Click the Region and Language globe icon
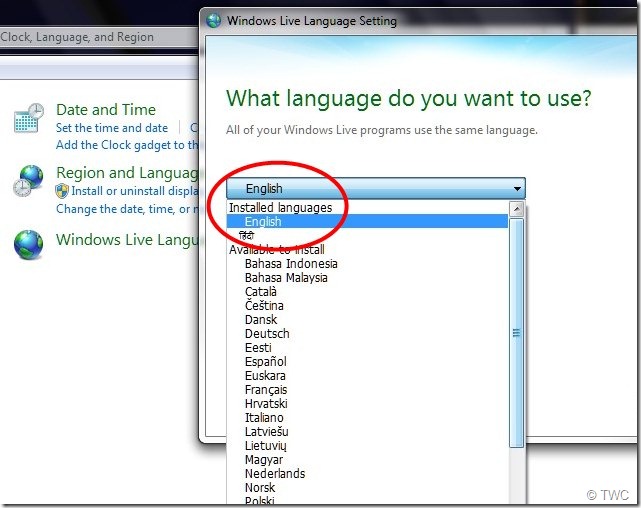 (28, 181)
